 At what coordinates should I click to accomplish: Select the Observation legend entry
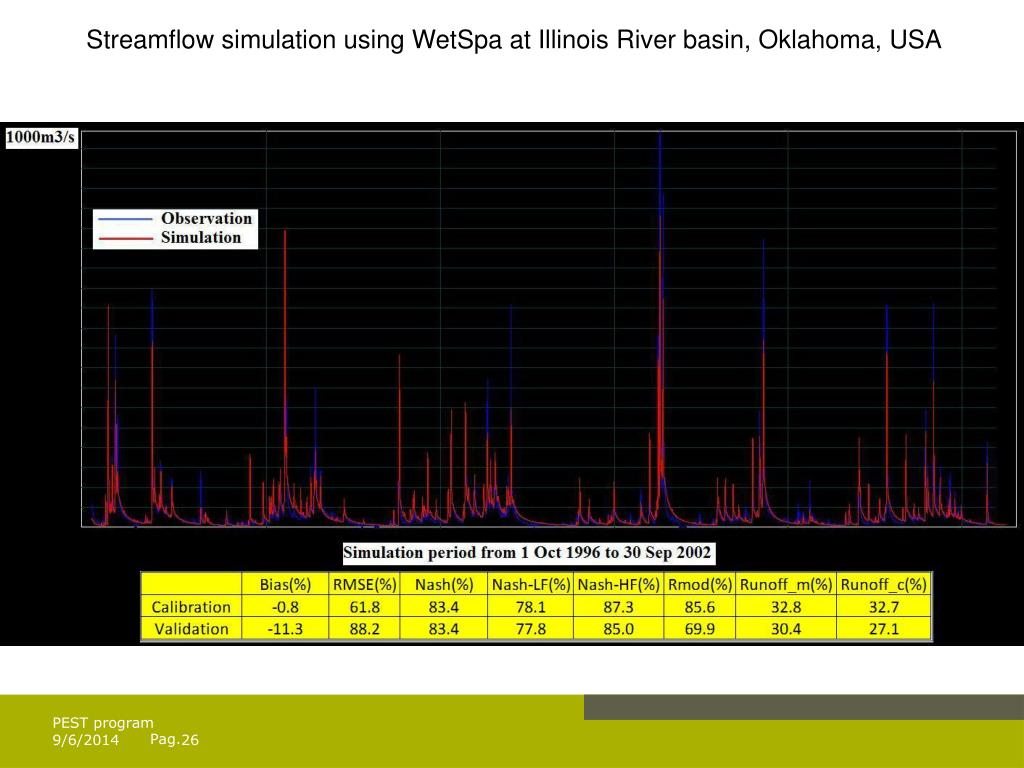click(x=206, y=218)
